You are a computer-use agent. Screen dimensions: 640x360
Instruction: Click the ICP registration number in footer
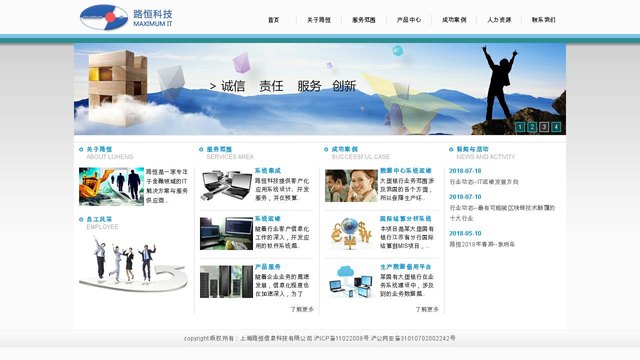click(342, 338)
